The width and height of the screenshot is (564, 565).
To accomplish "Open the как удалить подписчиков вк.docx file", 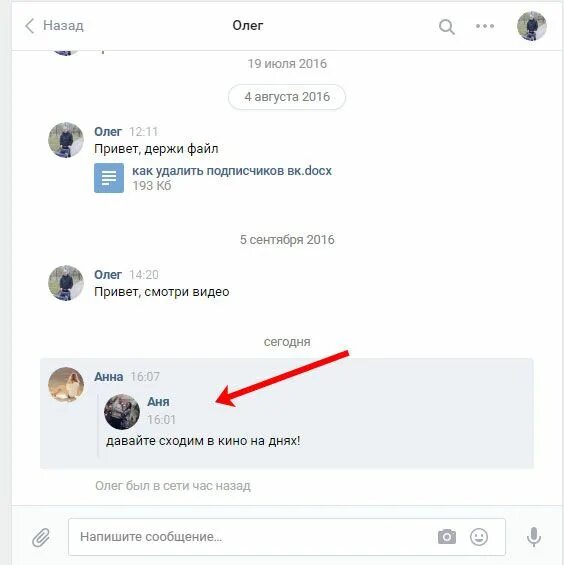I will click(x=231, y=171).
